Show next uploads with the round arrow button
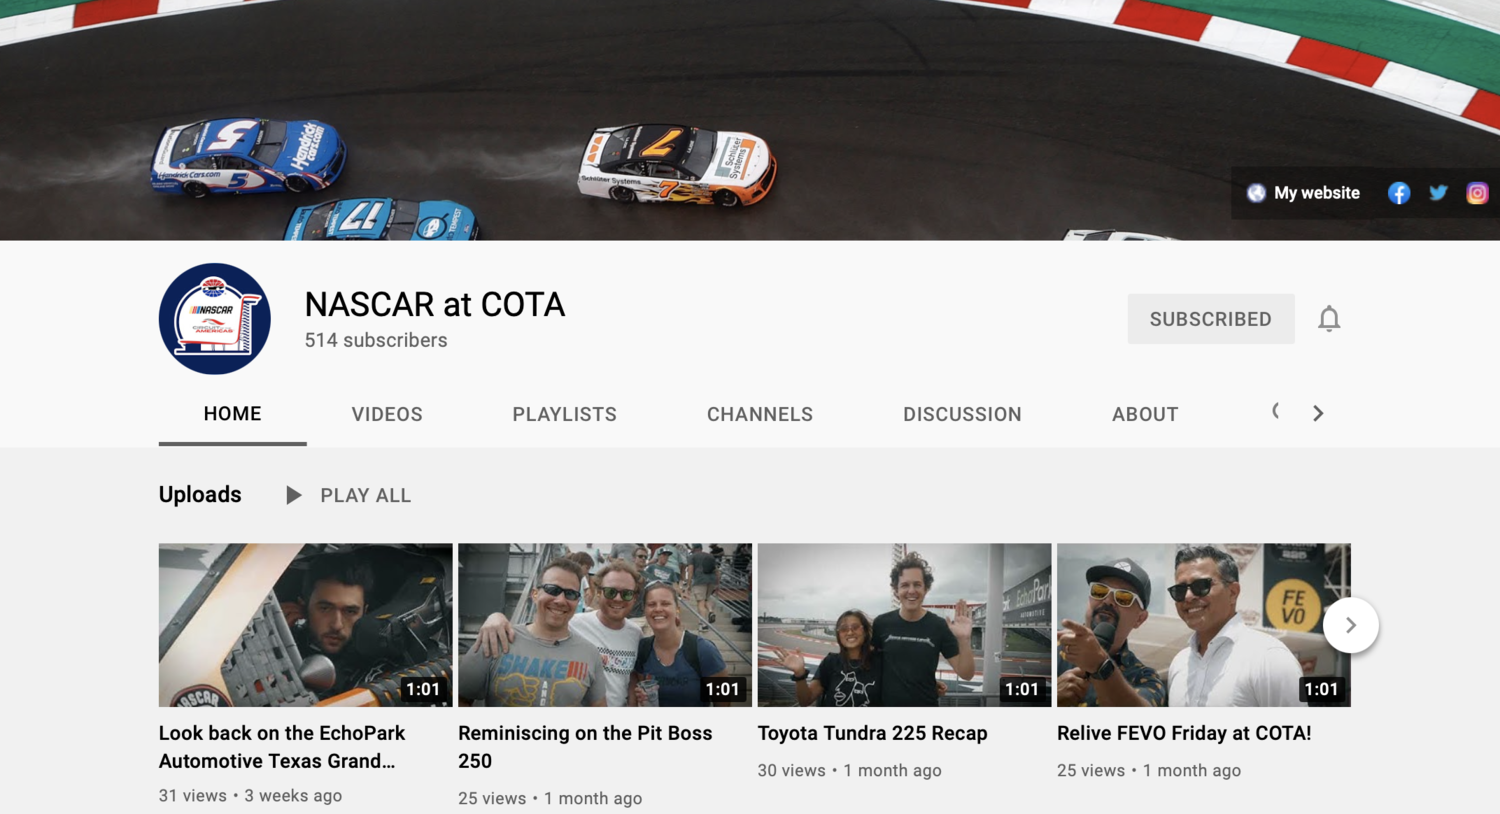 point(1350,625)
